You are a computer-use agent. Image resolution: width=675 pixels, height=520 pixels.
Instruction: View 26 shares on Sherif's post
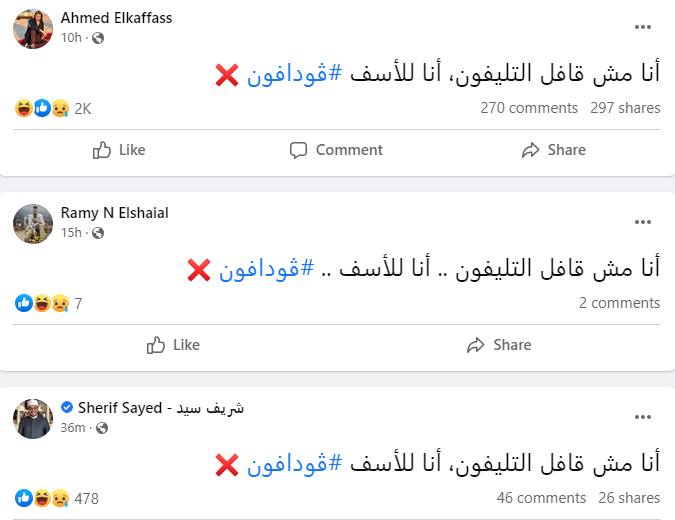coord(629,497)
